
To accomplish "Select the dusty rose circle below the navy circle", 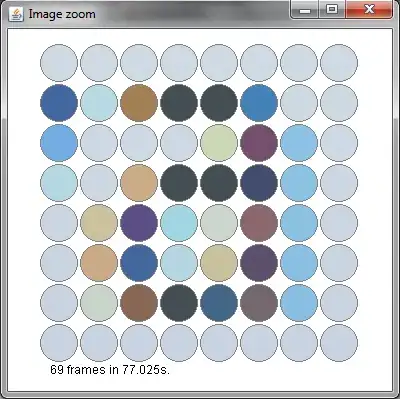I will pos(259,223).
